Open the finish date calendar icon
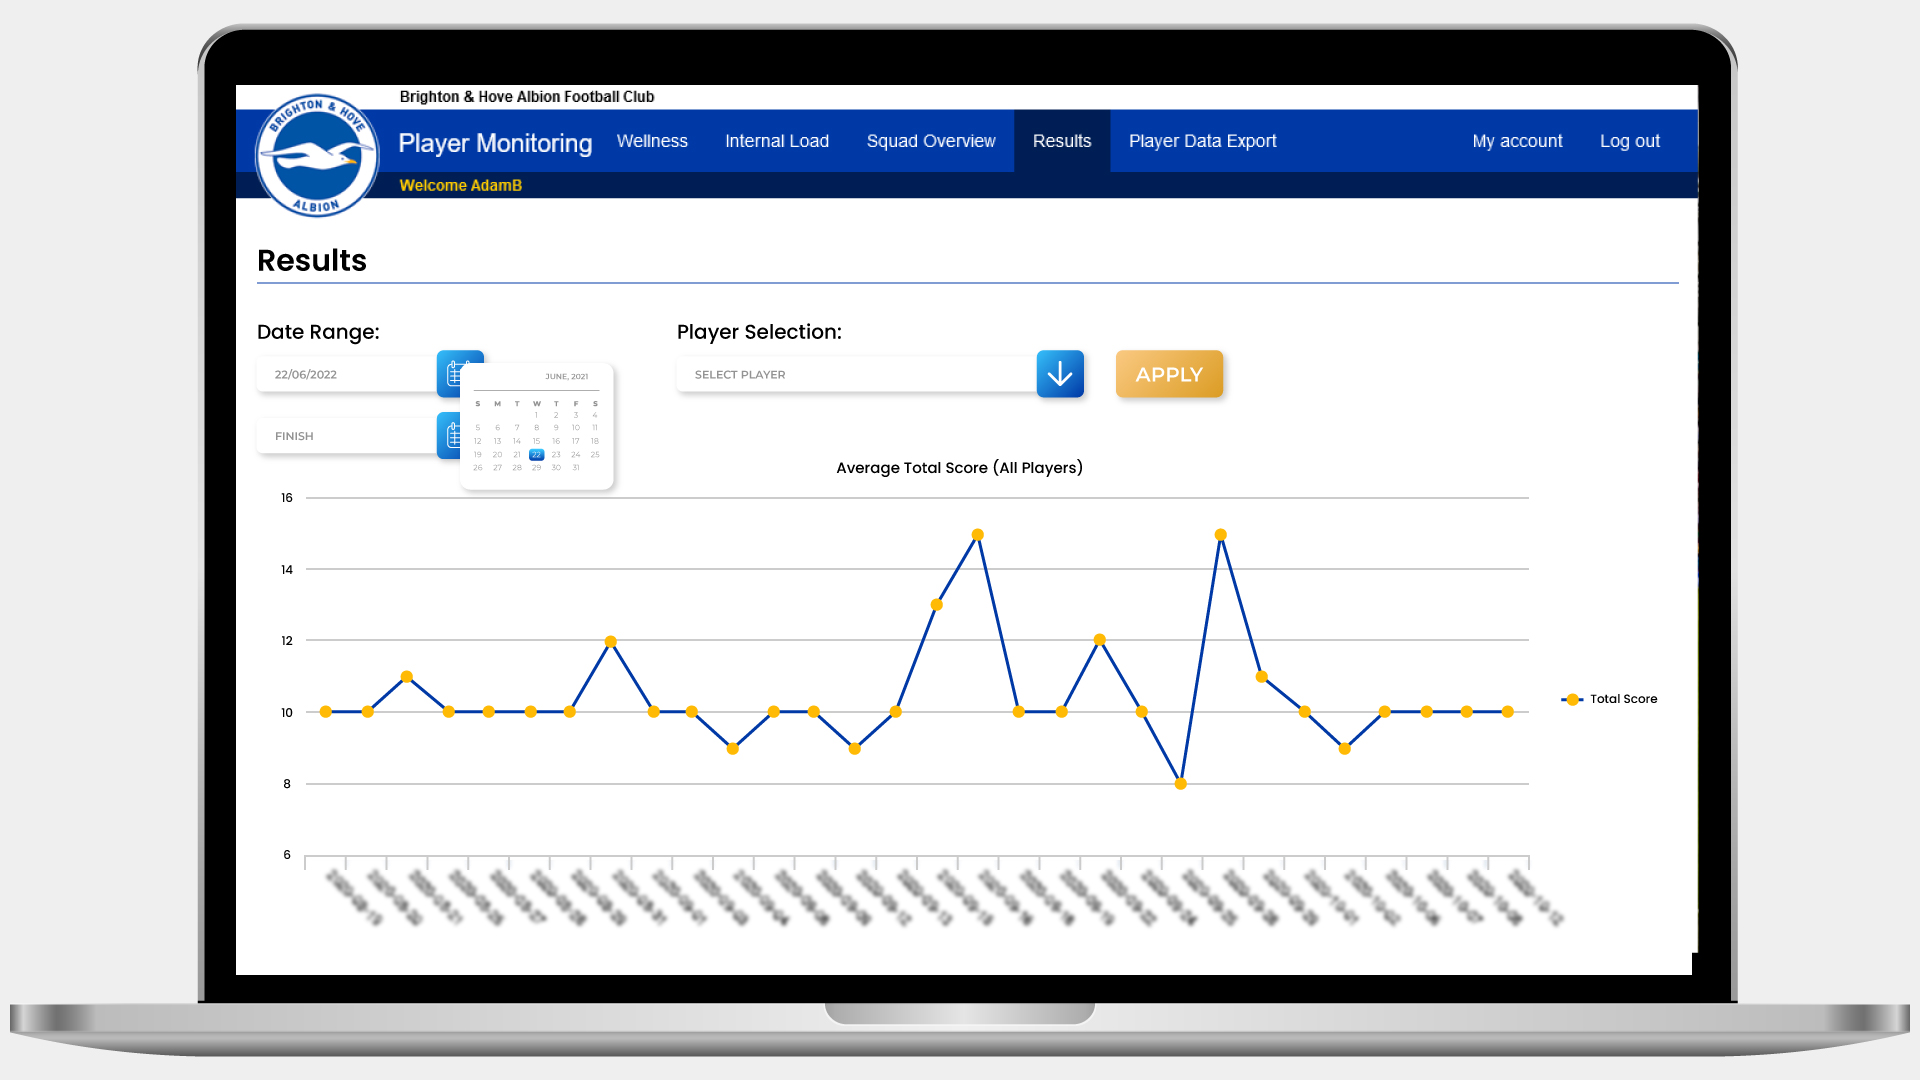1920x1080 pixels. pyautogui.click(x=449, y=435)
